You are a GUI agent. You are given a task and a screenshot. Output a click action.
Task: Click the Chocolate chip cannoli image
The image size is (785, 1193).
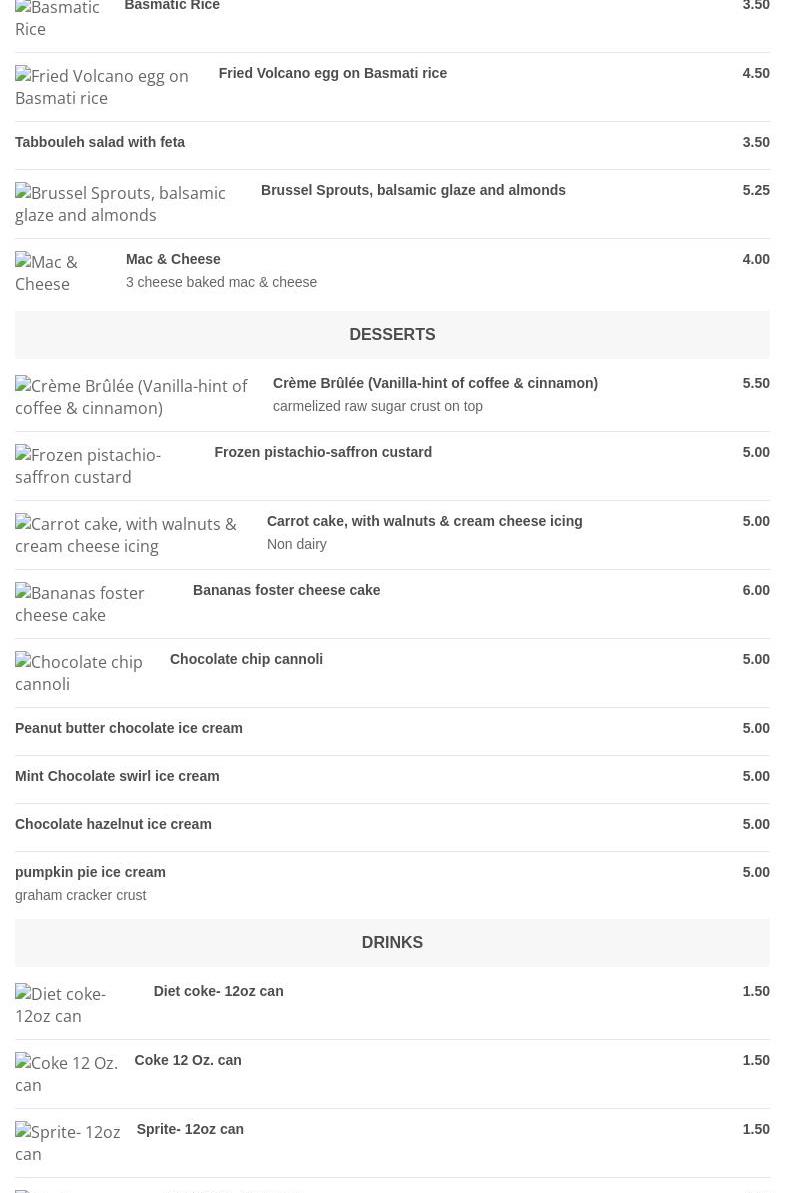85,673
